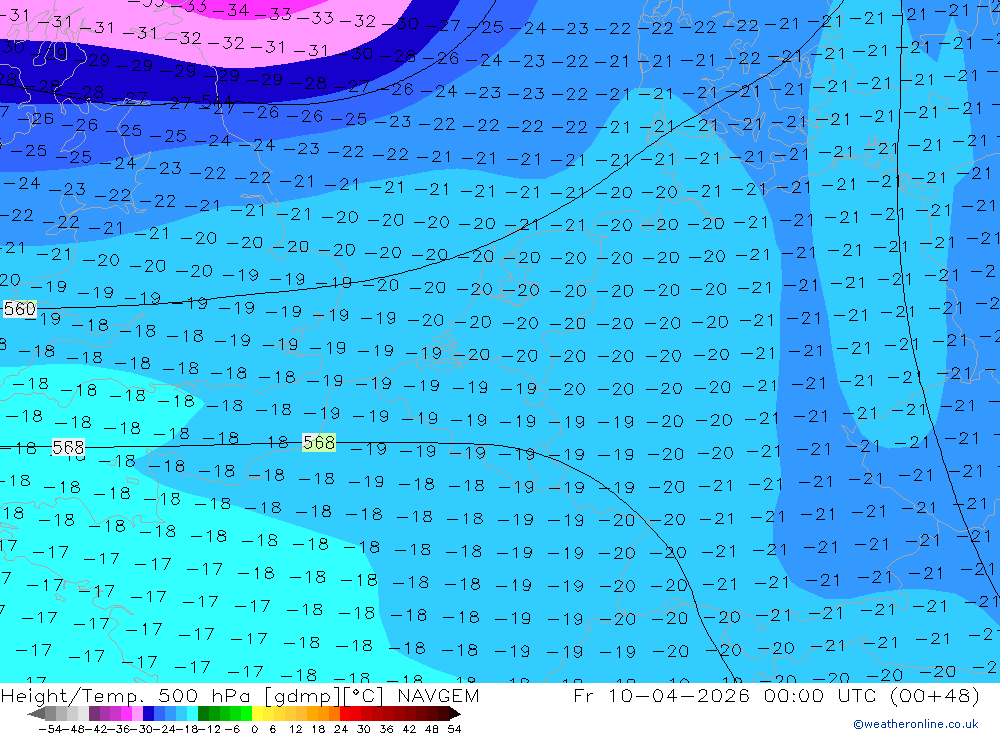The image size is (1000, 733).
Task: Click the 0 label under color scale
Action: point(254,729)
